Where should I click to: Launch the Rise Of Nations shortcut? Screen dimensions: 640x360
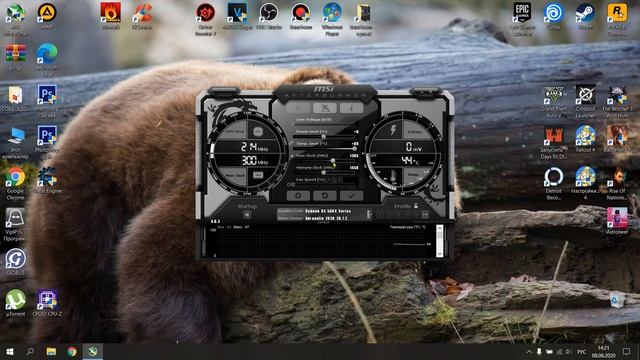pos(617,177)
